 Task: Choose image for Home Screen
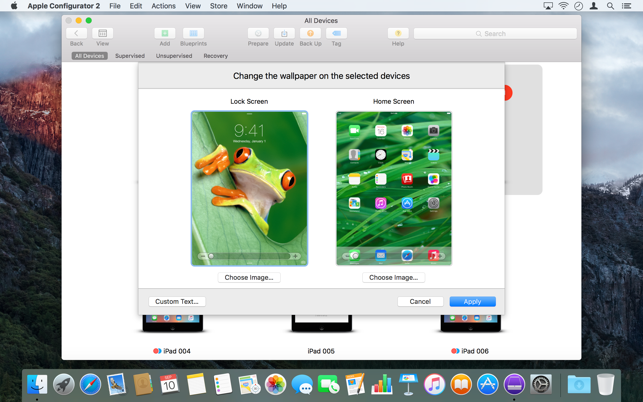pyautogui.click(x=393, y=277)
